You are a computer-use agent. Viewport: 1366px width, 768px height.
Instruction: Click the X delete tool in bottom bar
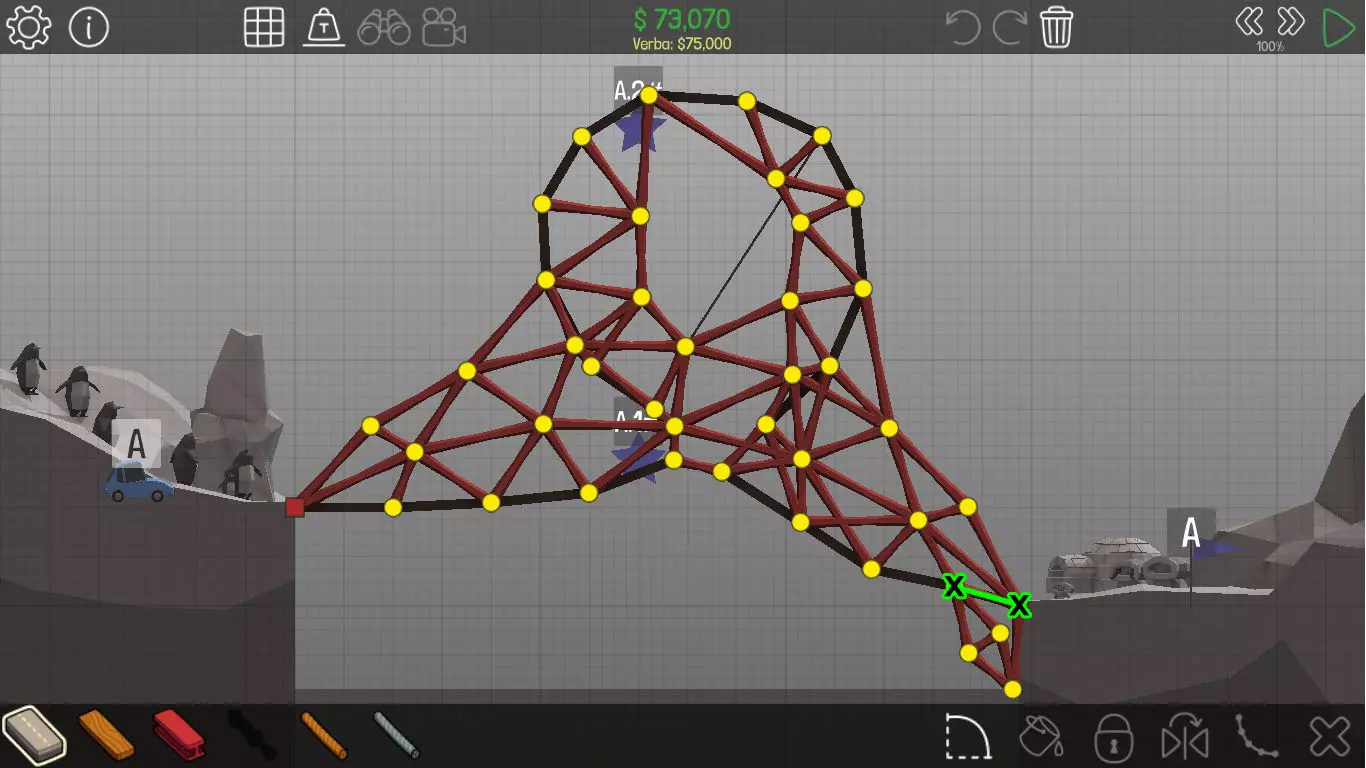(x=1330, y=737)
